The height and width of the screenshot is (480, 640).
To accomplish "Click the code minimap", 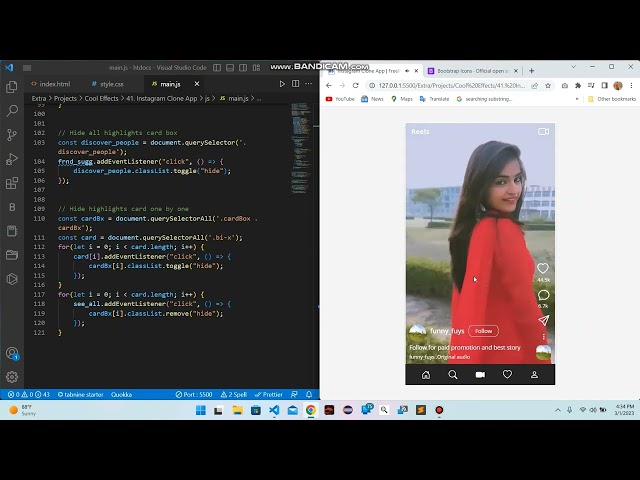I will [x=301, y=149].
